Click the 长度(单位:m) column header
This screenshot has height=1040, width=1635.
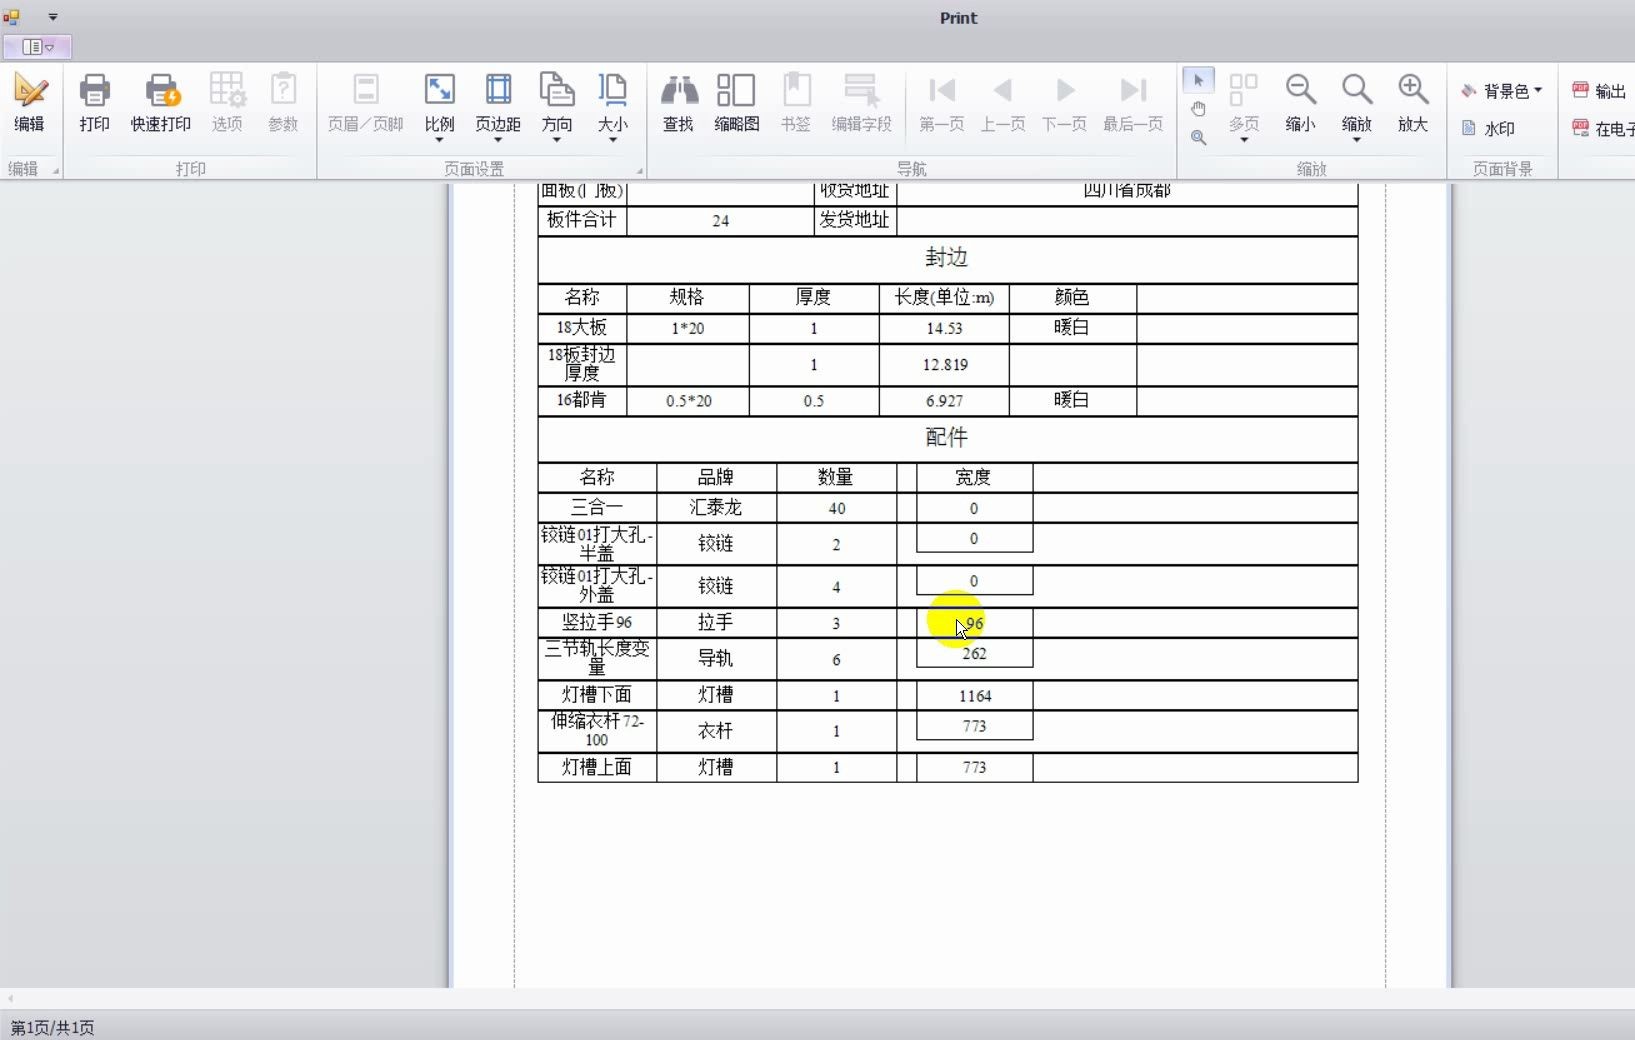944,297
